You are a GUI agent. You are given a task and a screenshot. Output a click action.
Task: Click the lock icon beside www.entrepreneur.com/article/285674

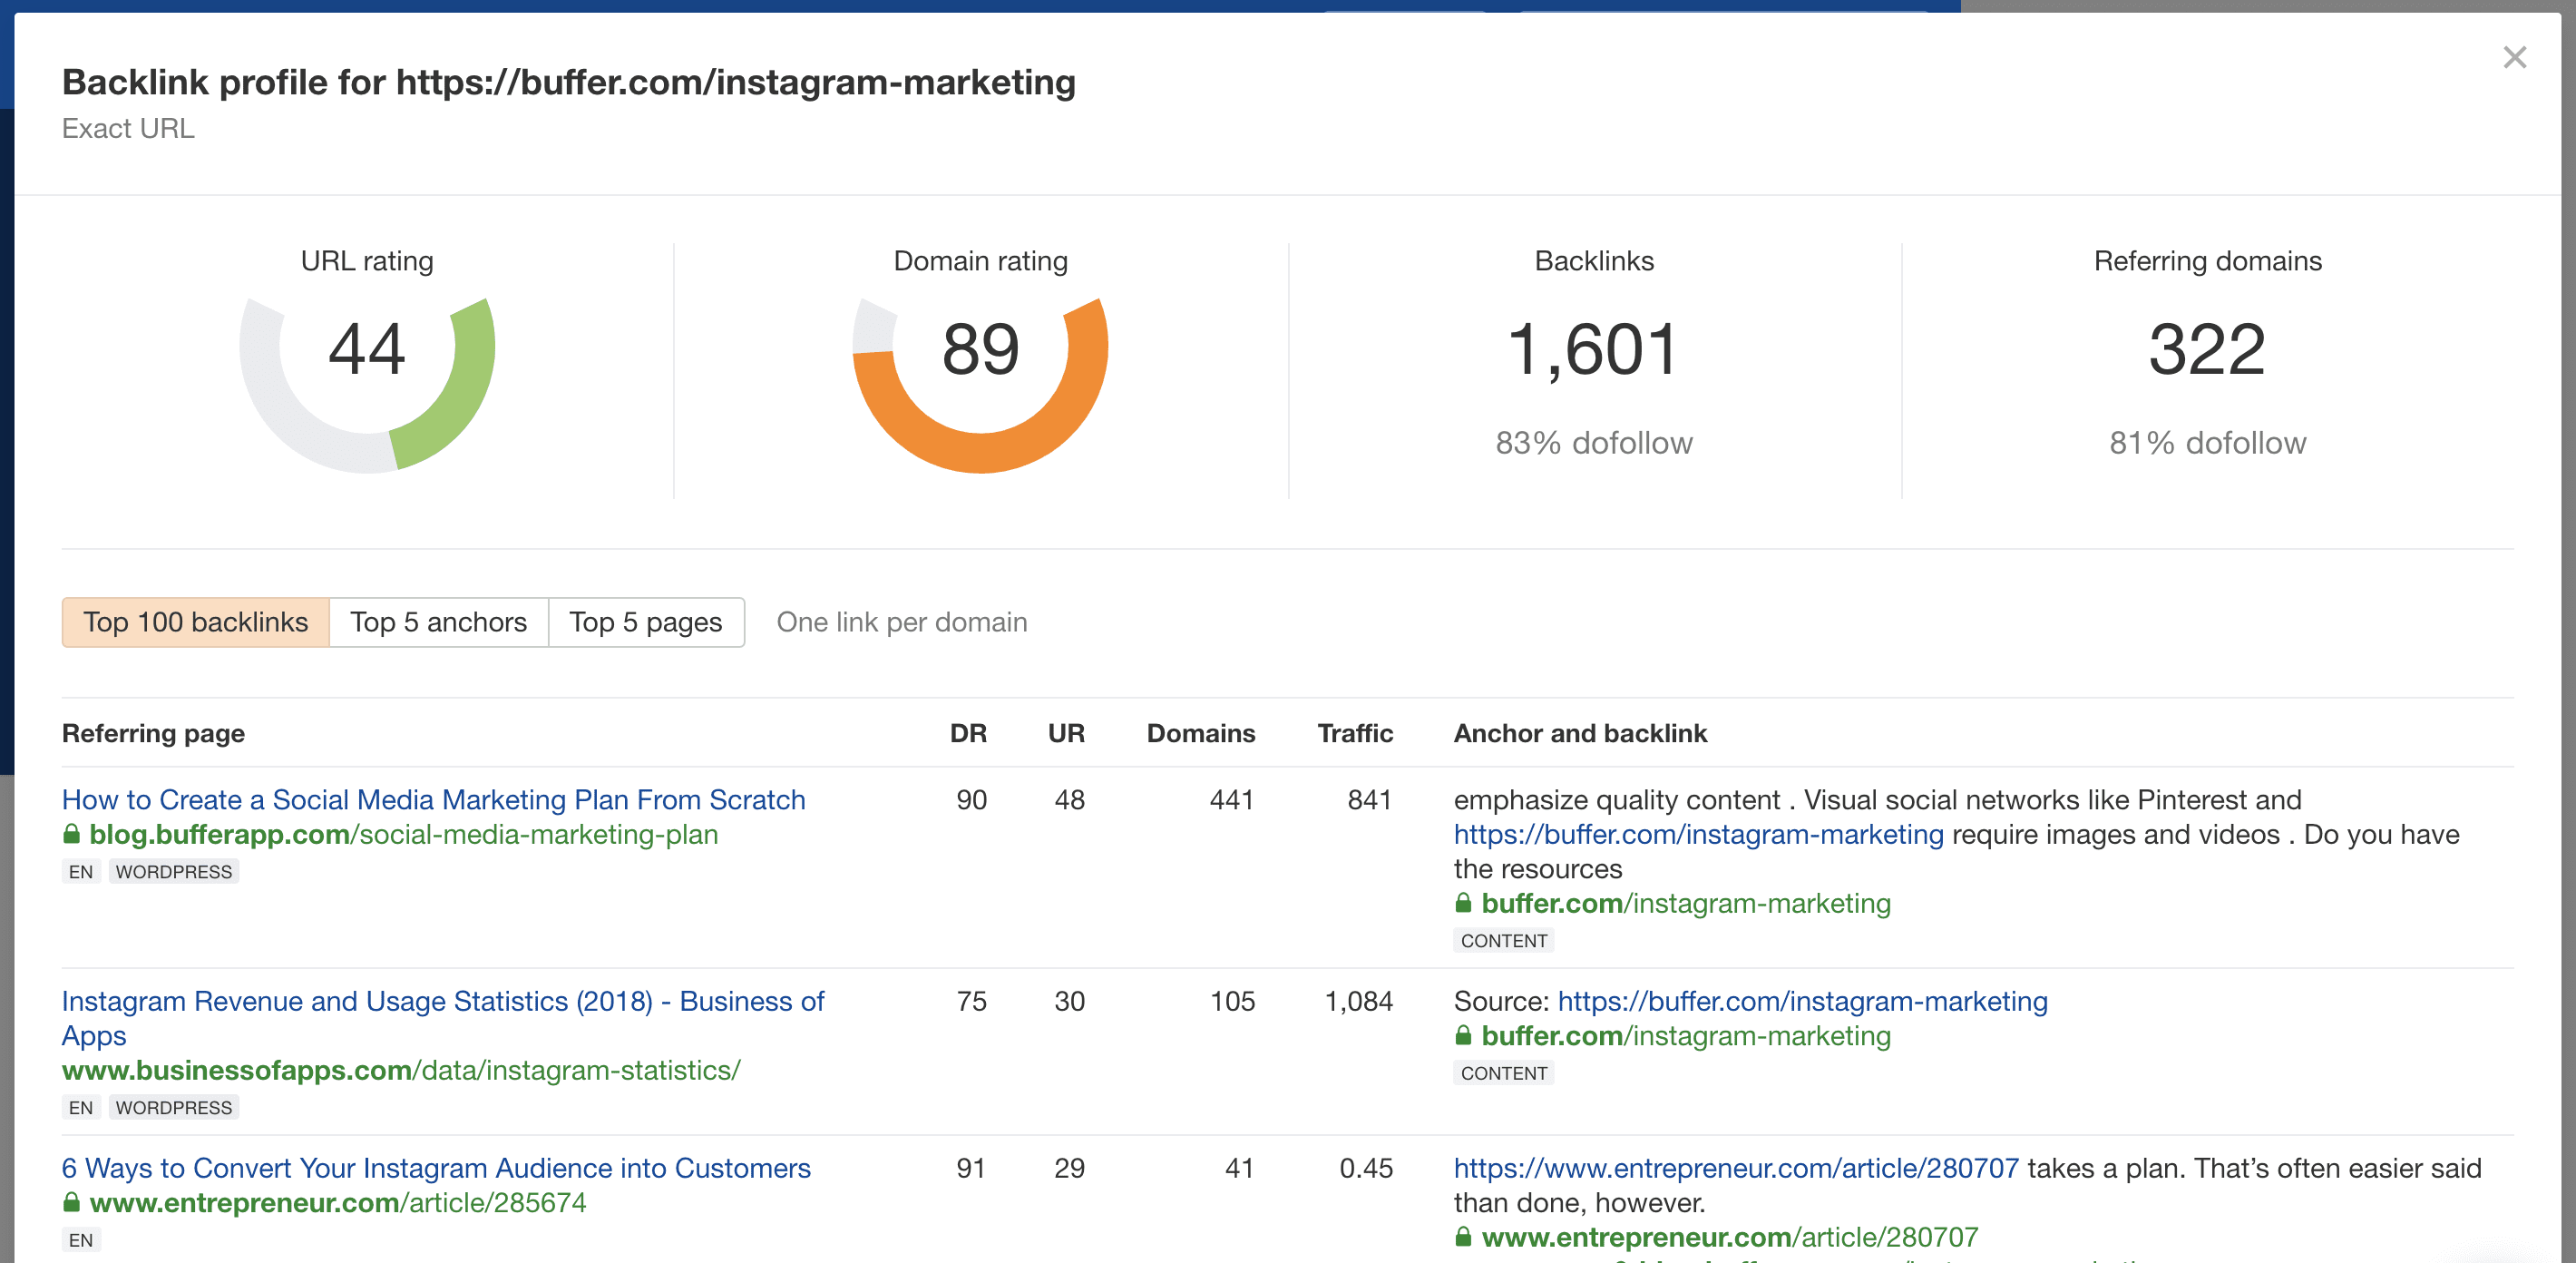(x=71, y=1201)
